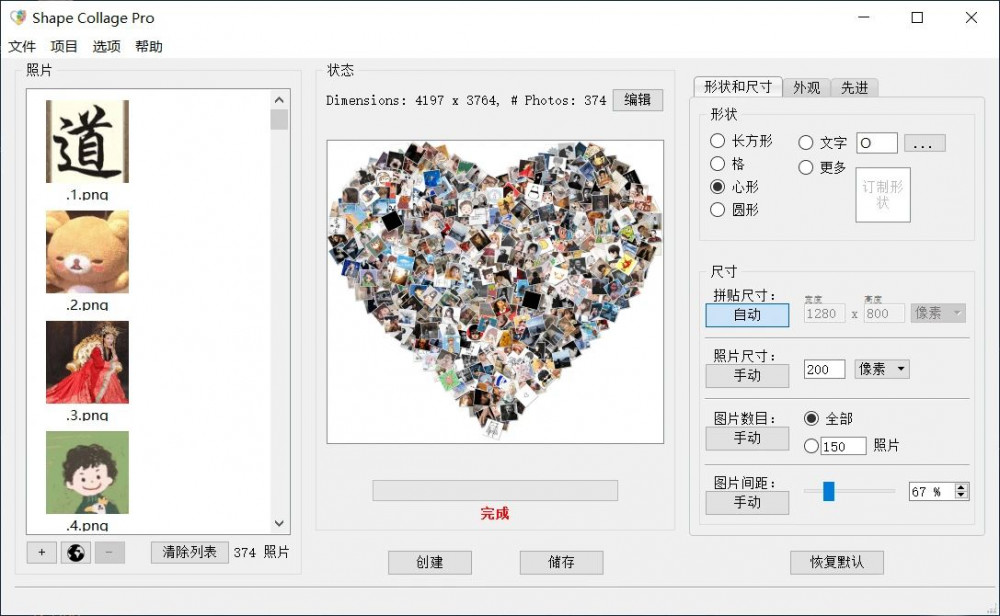Select the 长方形 shape radio button
1000x616 pixels.
click(717, 141)
